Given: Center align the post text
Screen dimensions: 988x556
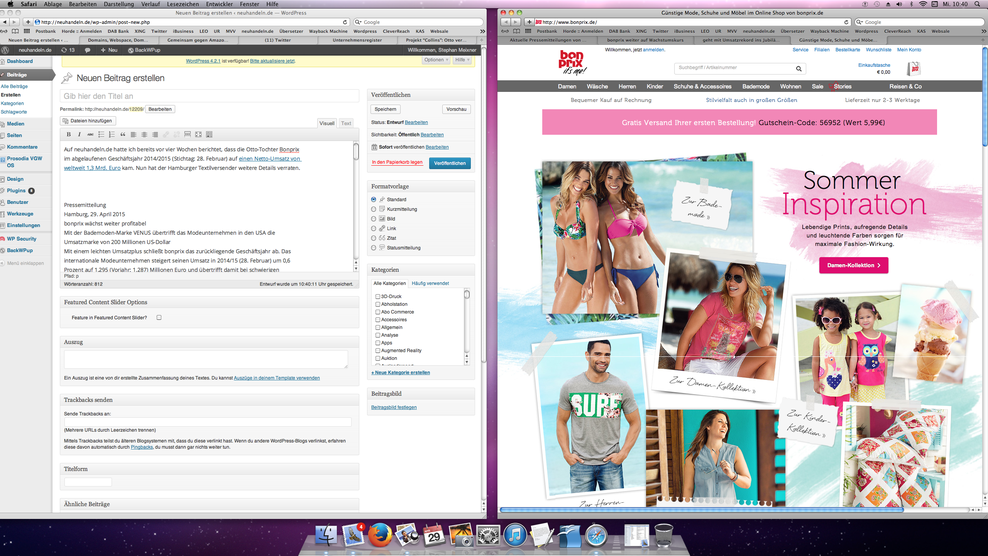Looking at the screenshot, I should pyautogui.click(x=144, y=134).
